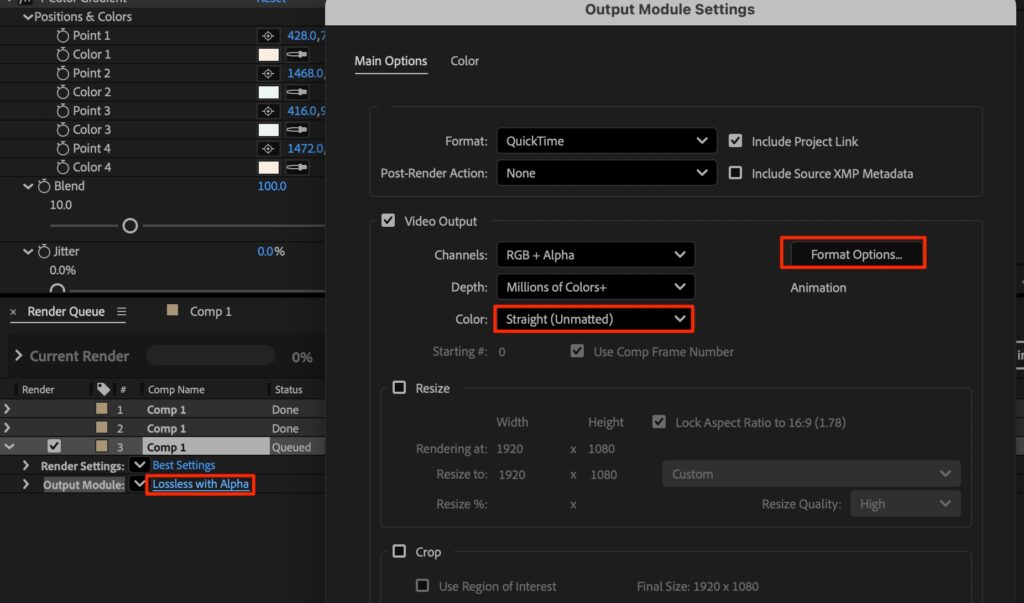Open the Render Queue panel menu icon
1024x603 pixels.
pos(121,311)
